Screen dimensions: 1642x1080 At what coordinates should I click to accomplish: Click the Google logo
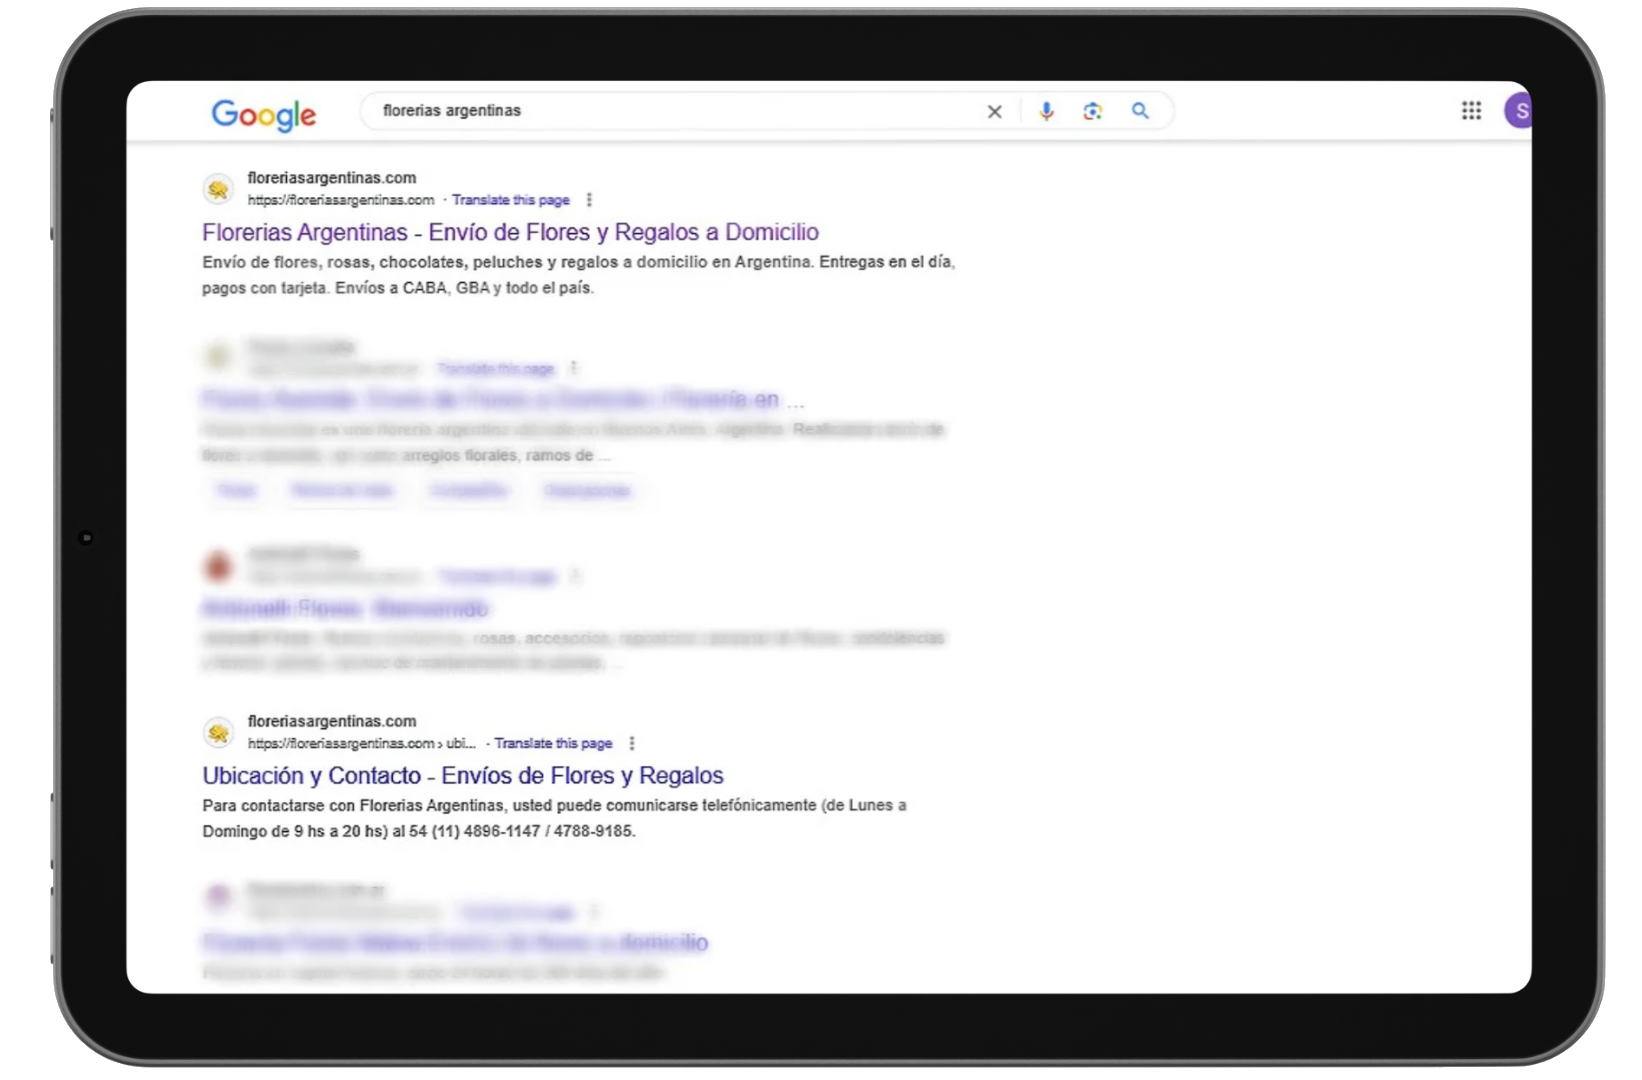pyautogui.click(x=264, y=114)
